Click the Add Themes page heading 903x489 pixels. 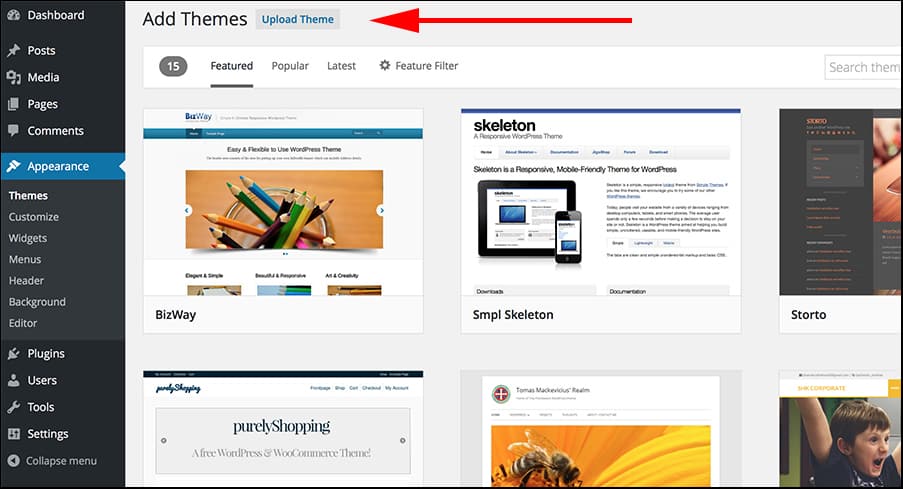click(195, 19)
